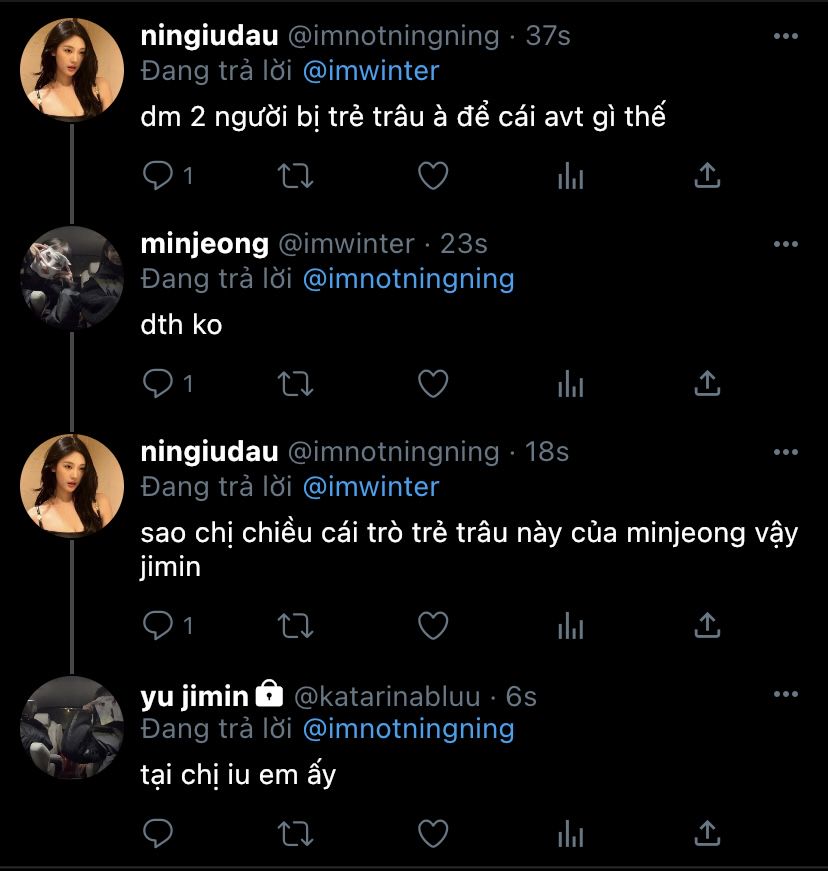Open more options on yu jimin's tweet
This screenshot has height=871, width=828.
(786, 694)
